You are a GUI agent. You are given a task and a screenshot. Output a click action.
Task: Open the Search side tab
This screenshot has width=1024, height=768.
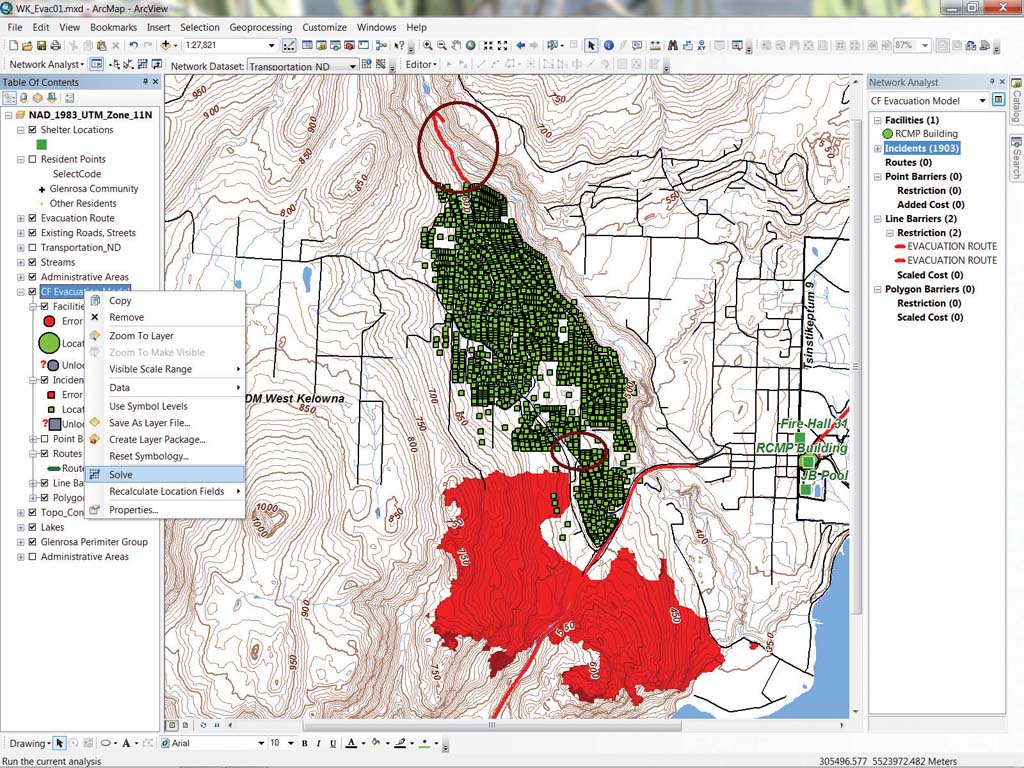pos(1016,158)
